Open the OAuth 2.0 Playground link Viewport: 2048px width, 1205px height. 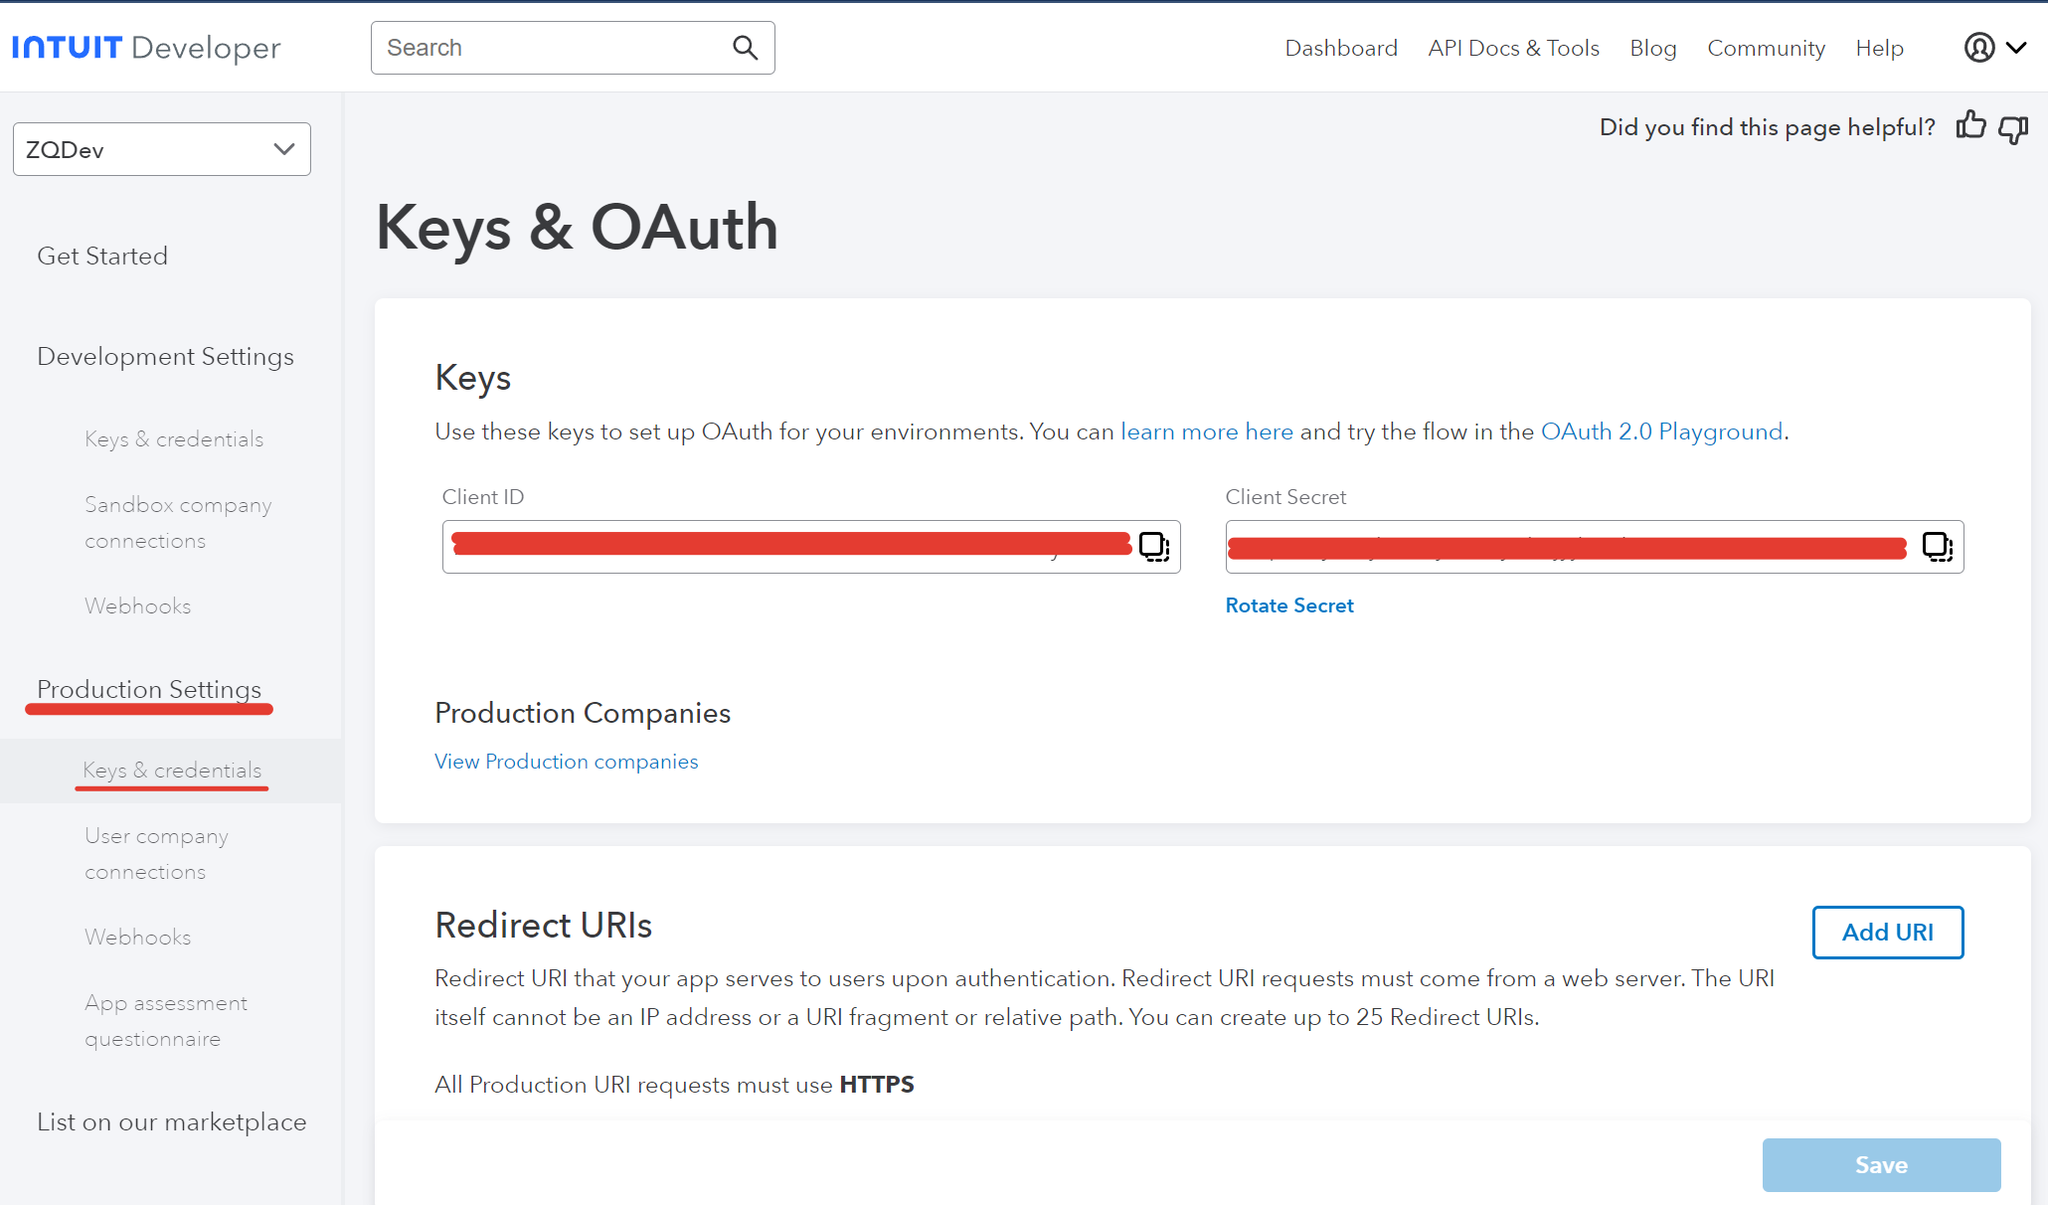(x=1661, y=431)
